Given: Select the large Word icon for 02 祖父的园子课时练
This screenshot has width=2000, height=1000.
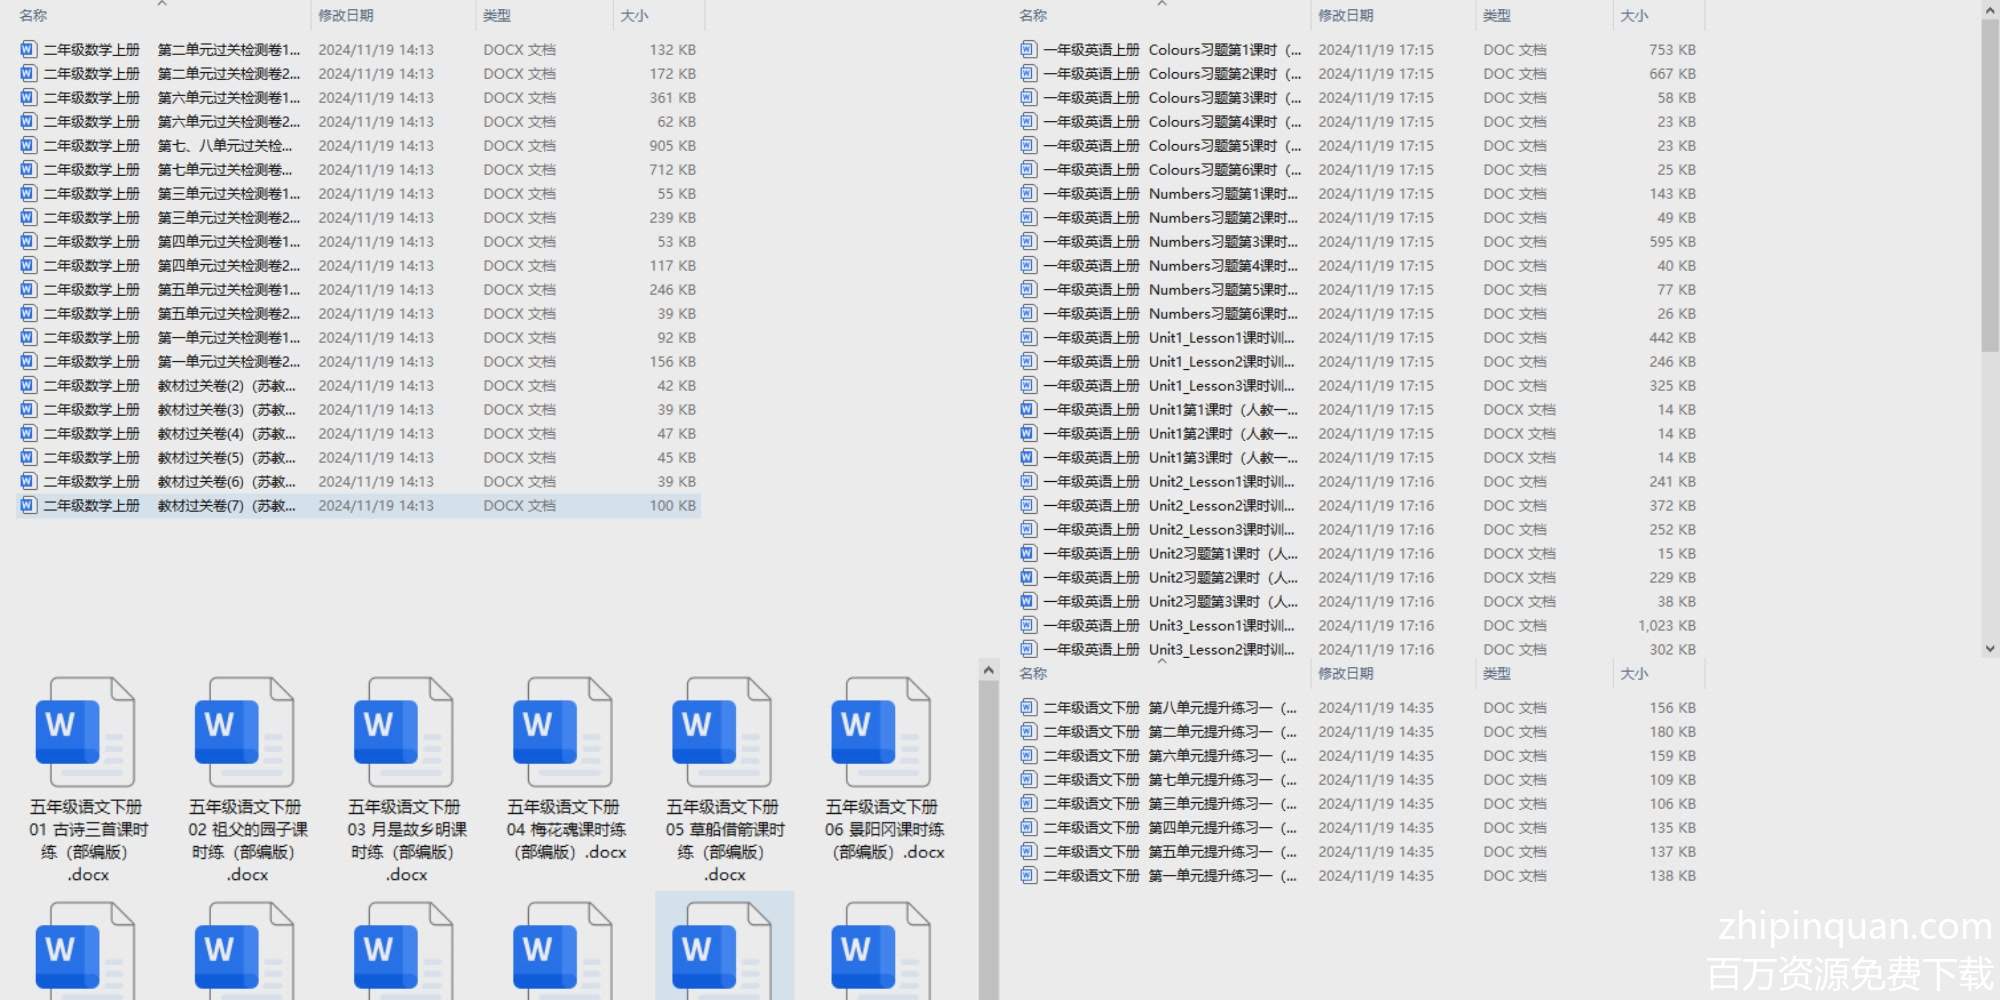Looking at the screenshot, I should pos(245,732).
